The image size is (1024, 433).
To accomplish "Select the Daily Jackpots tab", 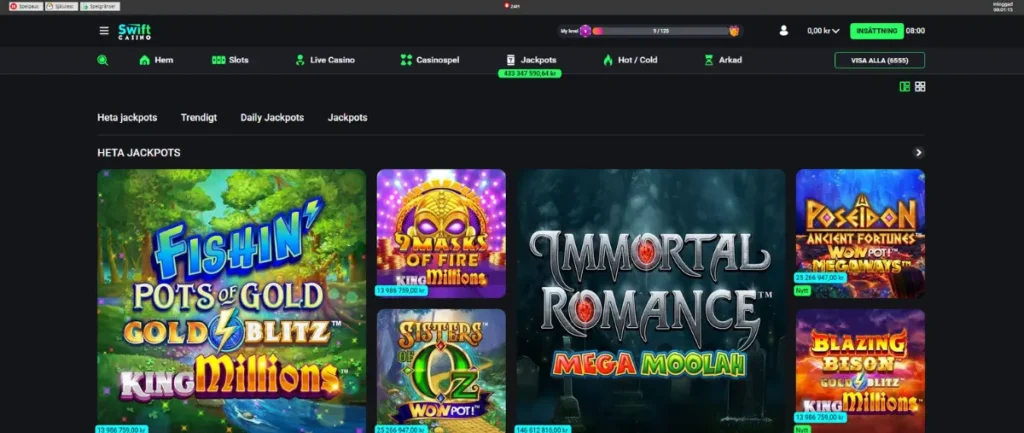I will click(x=272, y=118).
